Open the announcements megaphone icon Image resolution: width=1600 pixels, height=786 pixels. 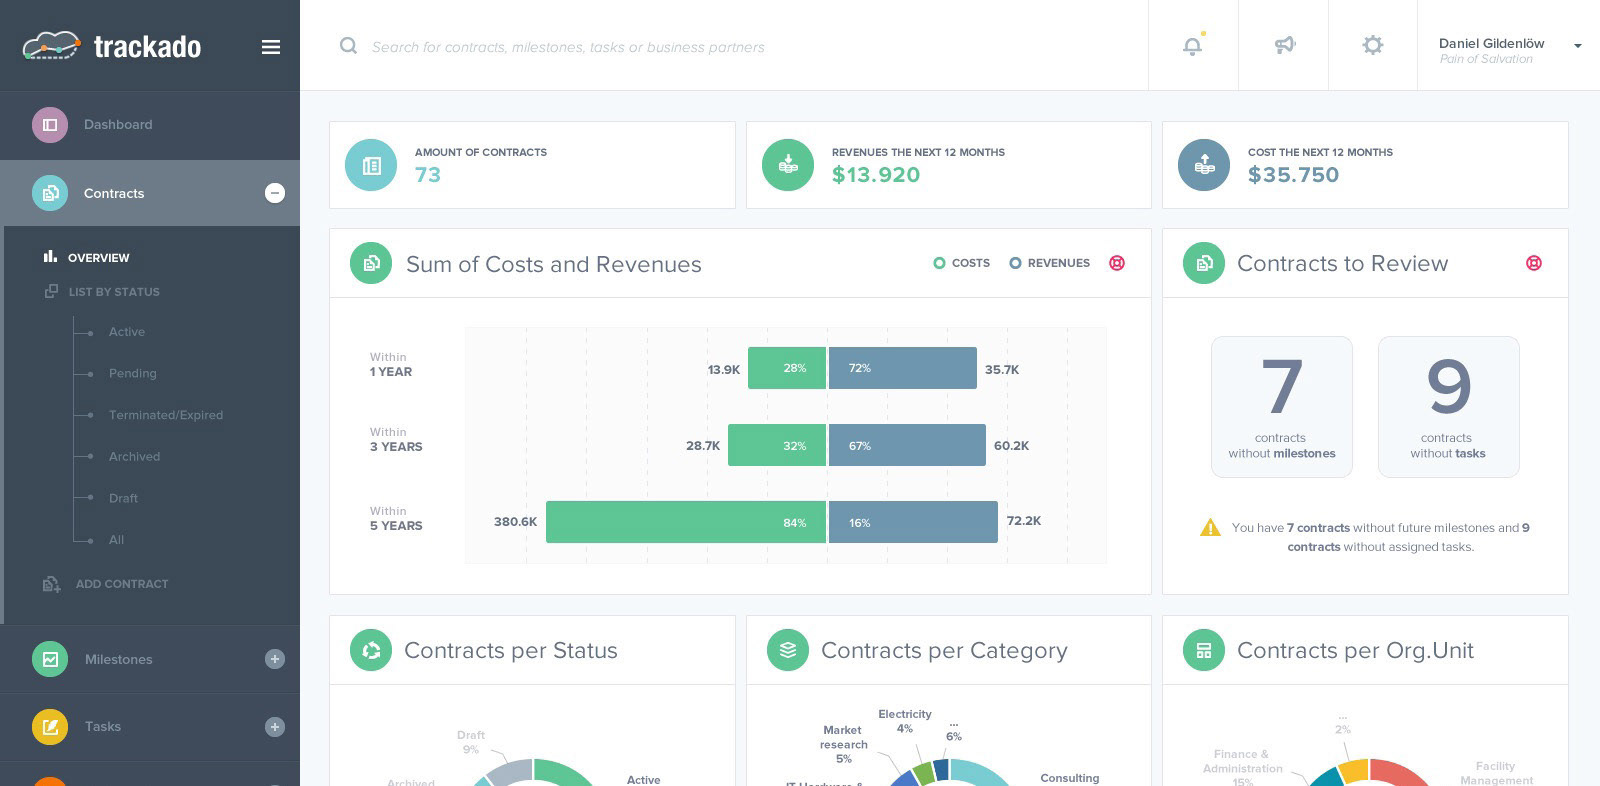tap(1285, 45)
